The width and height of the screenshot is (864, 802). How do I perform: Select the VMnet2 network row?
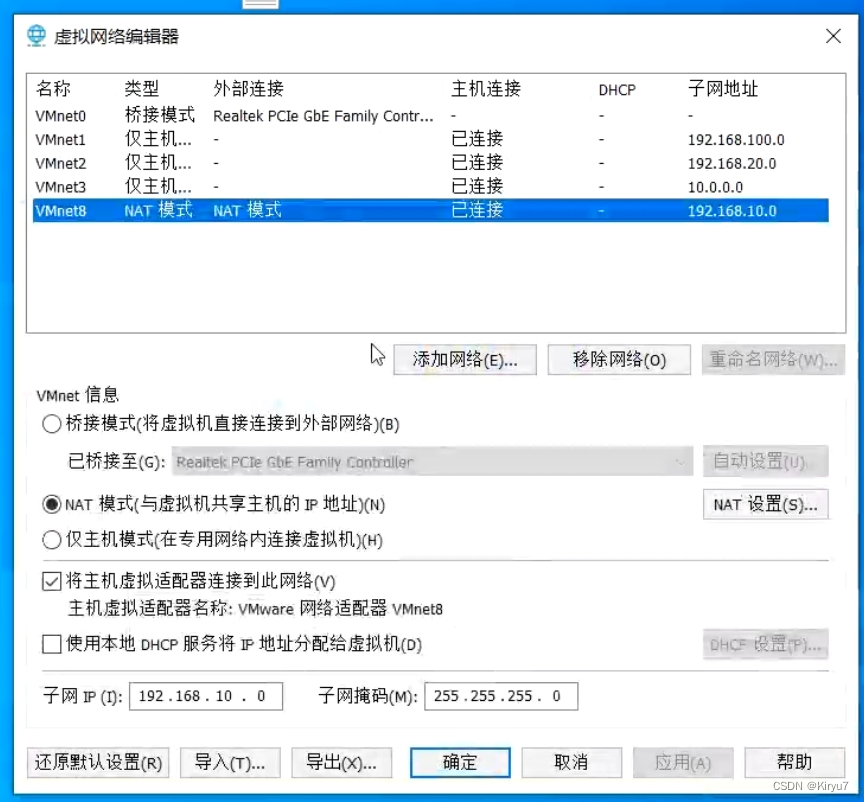pyautogui.click(x=430, y=163)
